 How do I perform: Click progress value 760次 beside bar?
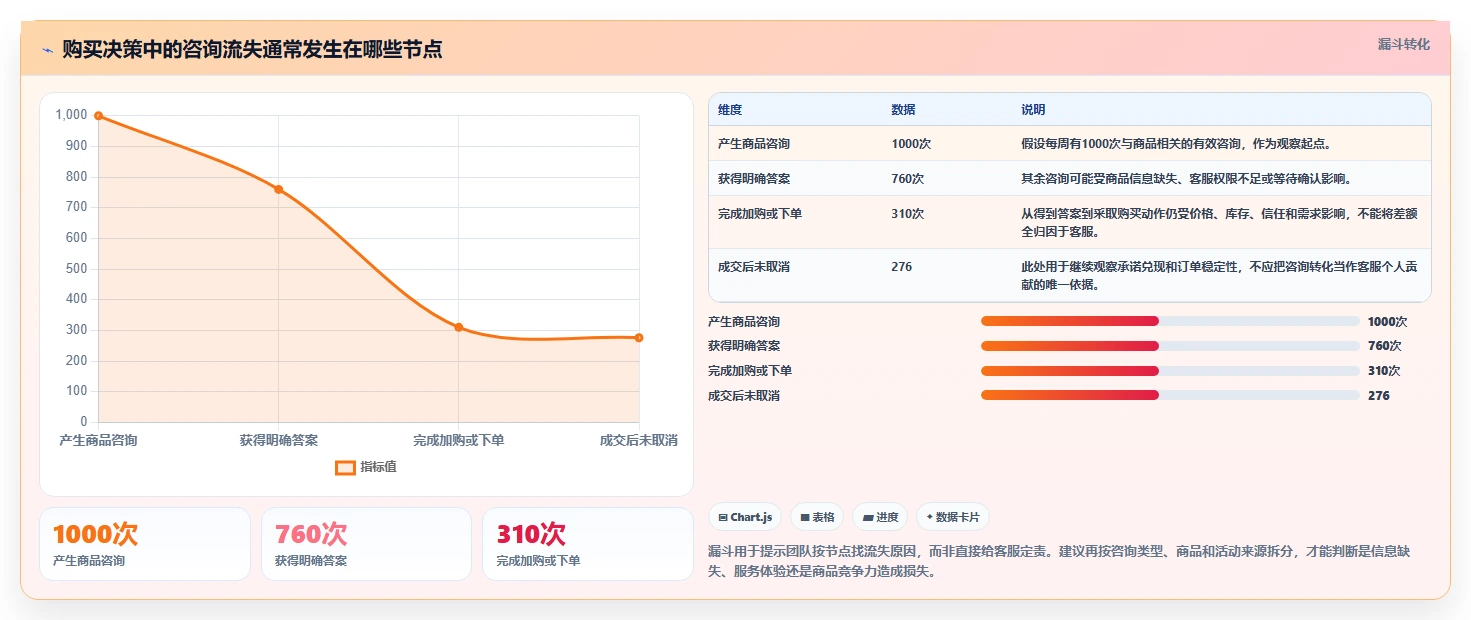point(1384,346)
